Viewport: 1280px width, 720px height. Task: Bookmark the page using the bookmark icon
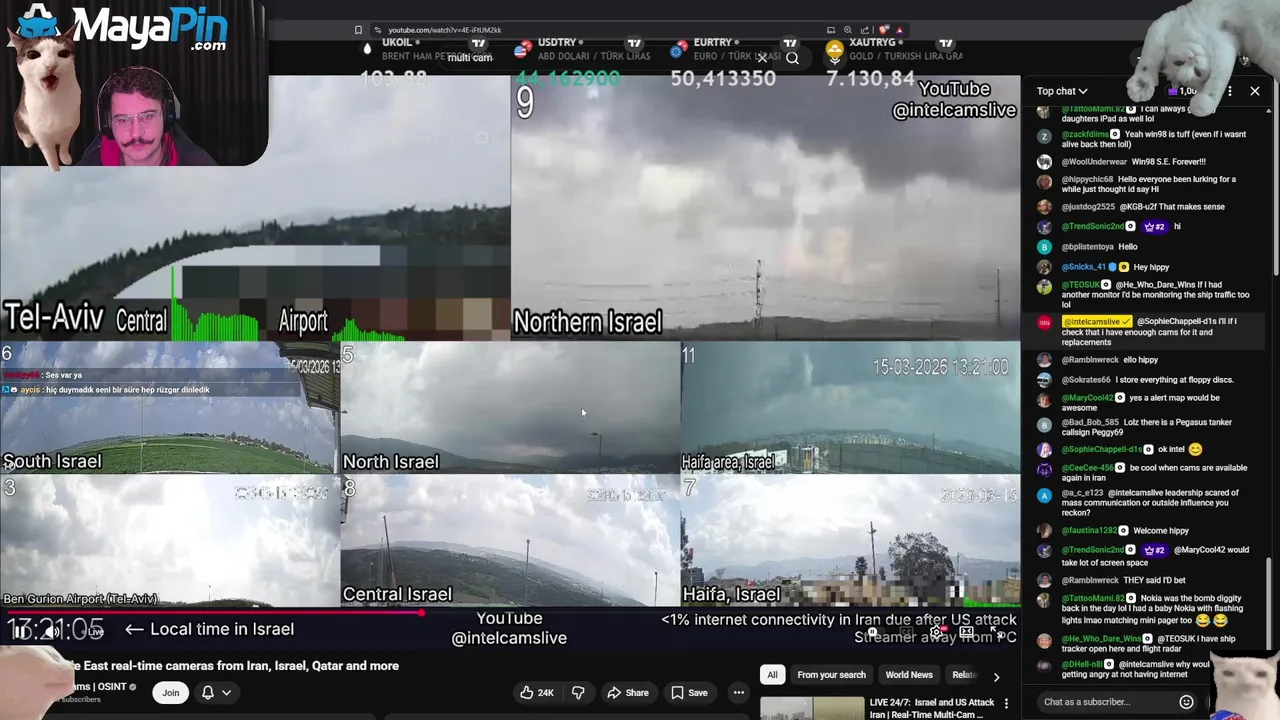click(x=358, y=30)
